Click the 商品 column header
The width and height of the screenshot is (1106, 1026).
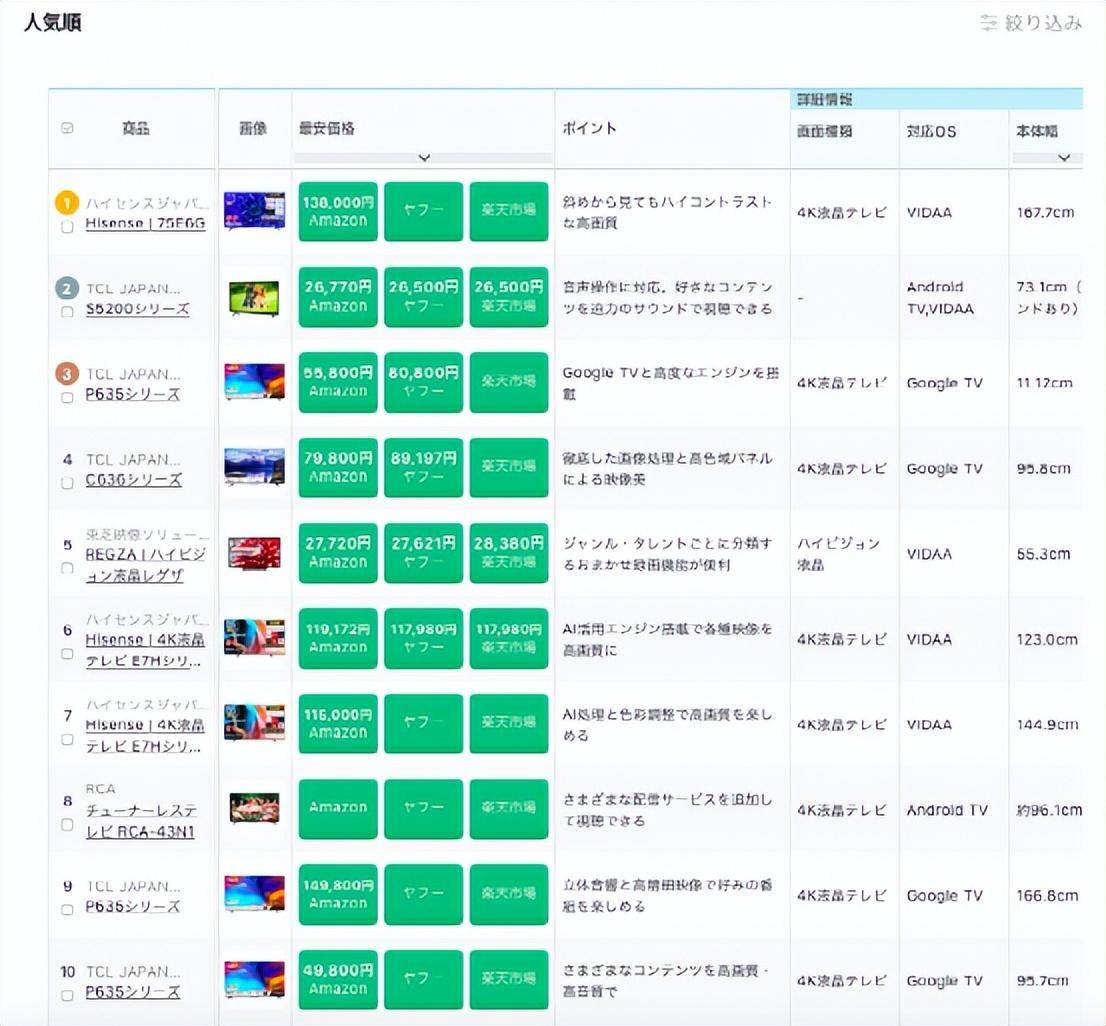[x=135, y=128]
